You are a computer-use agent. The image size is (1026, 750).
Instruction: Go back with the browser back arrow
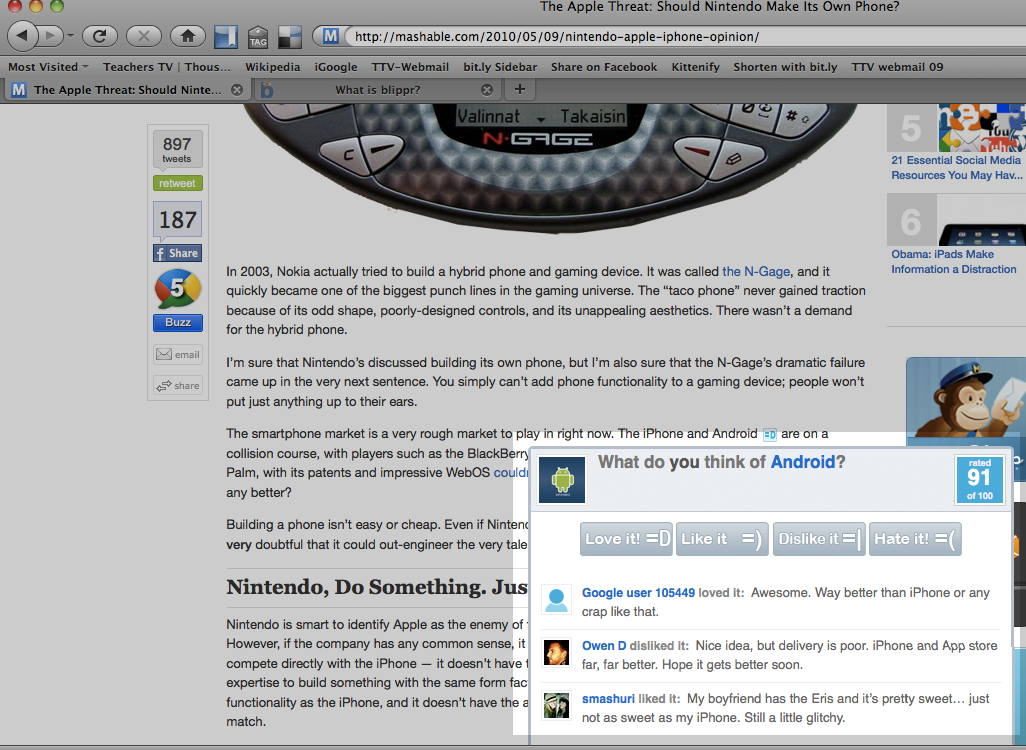(x=24, y=35)
